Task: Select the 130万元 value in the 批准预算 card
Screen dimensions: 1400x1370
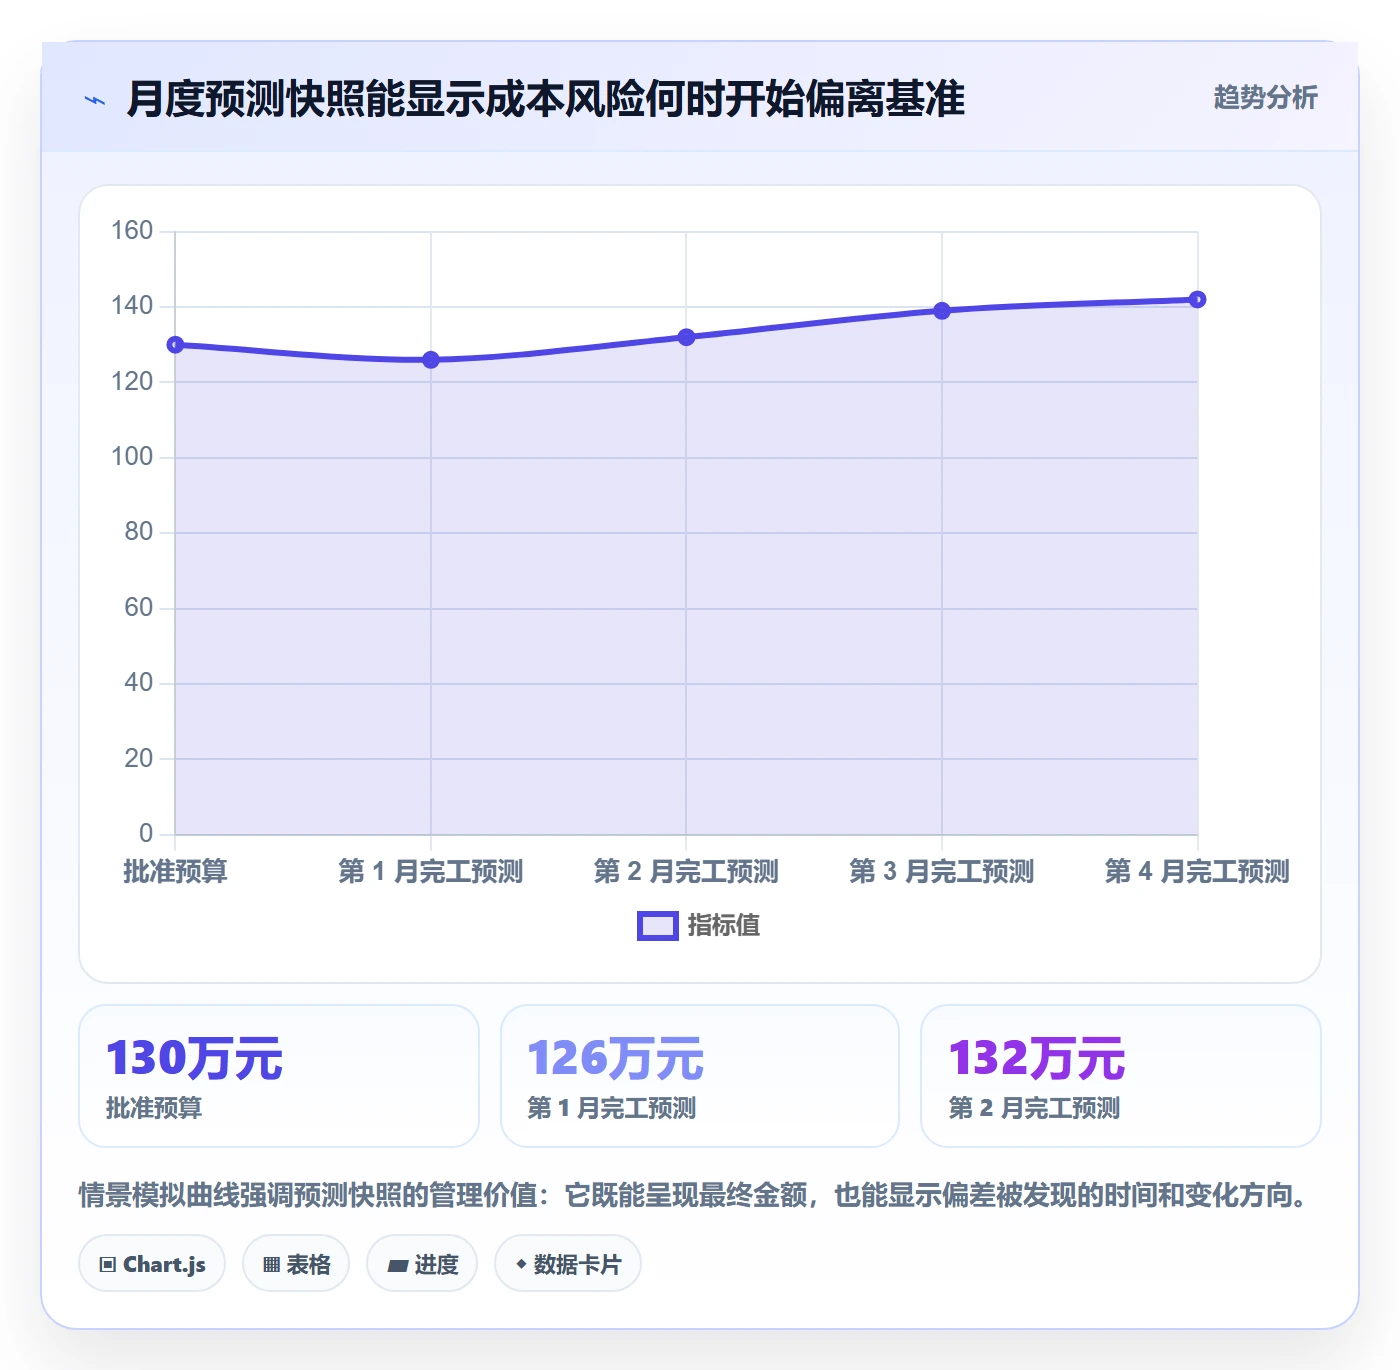Action: coord(195,1058)
